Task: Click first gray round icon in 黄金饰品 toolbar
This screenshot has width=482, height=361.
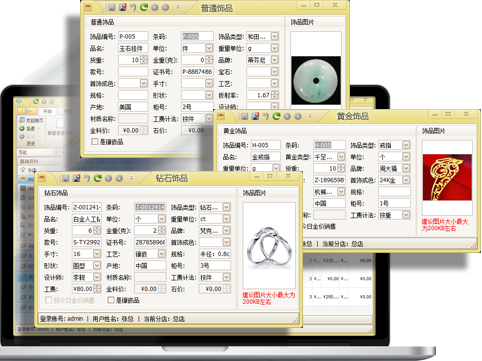Action: pos(287,116)
